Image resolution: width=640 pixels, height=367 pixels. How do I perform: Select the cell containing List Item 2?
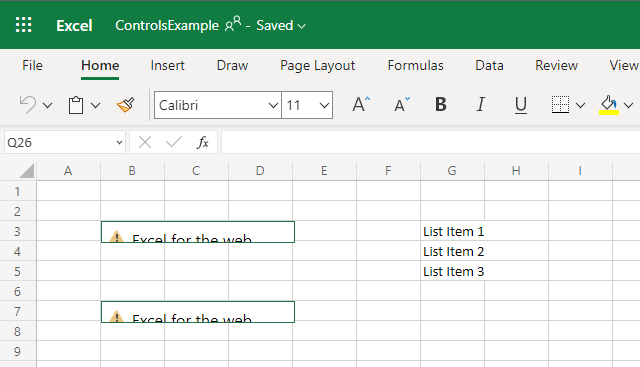(452, 251)
